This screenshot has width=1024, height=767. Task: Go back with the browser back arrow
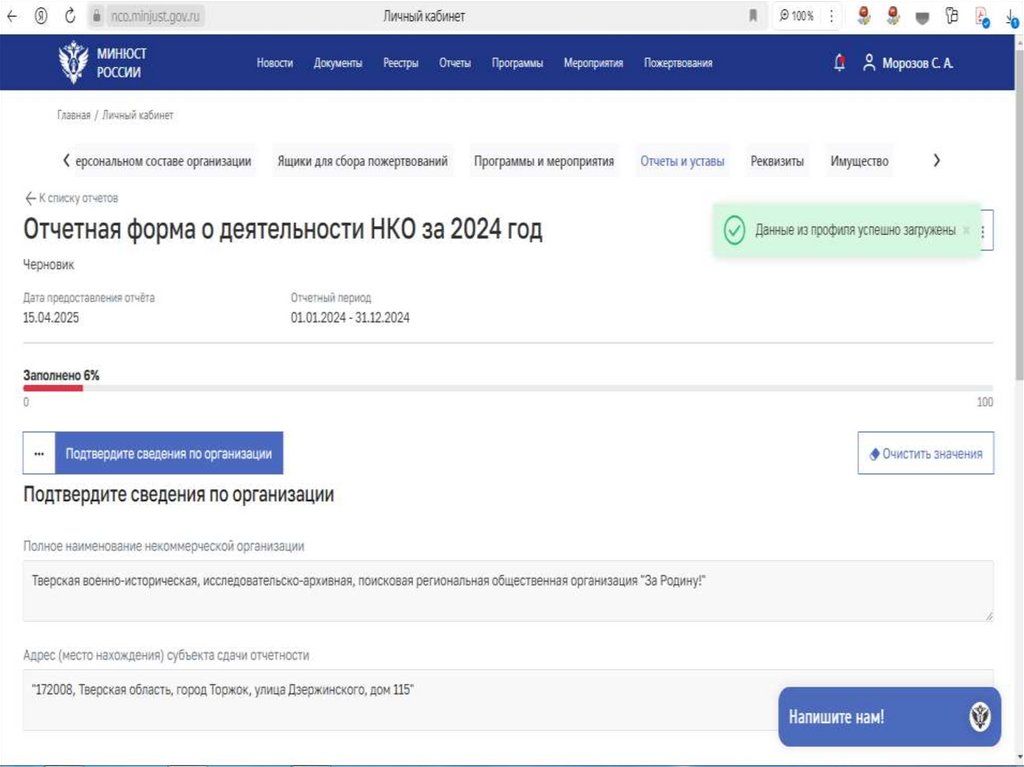click(x=12, y=16)
